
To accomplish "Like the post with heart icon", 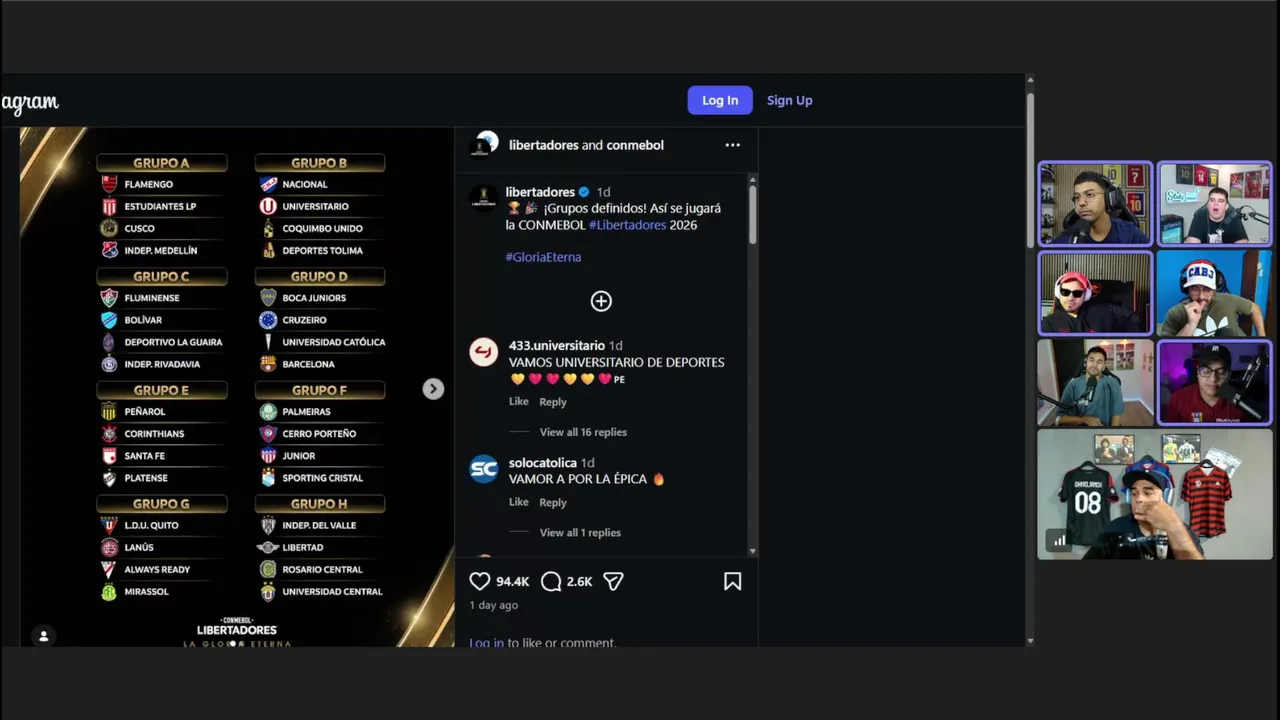I will coord(480,581).
